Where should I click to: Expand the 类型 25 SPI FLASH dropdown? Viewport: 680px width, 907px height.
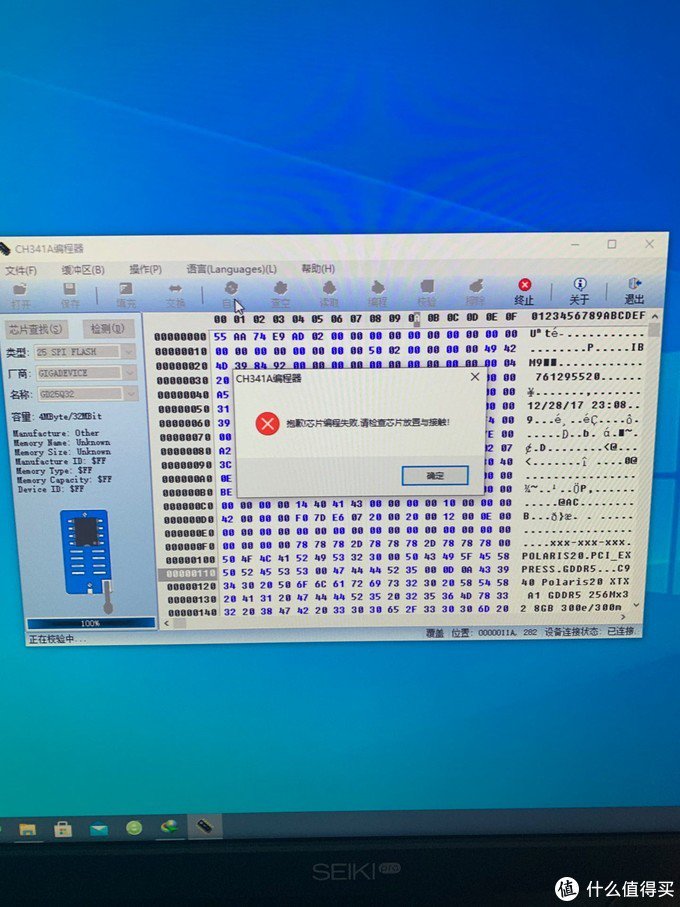pyautogui.click(x=129, y=352)
